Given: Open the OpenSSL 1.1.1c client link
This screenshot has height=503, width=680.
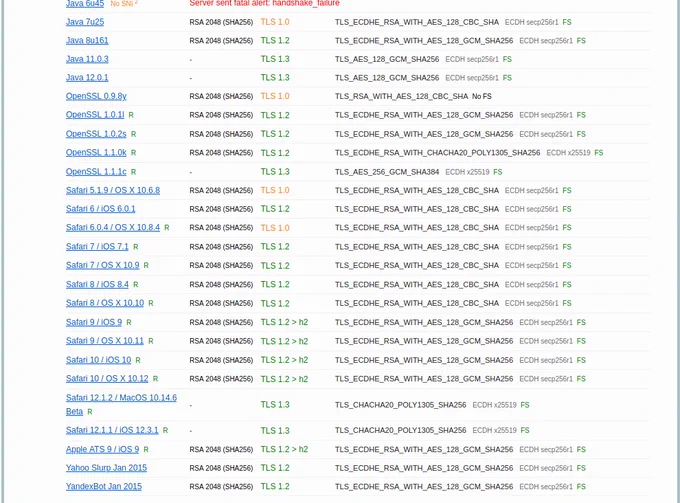Looking at the screenshot, I should point(96,172).
